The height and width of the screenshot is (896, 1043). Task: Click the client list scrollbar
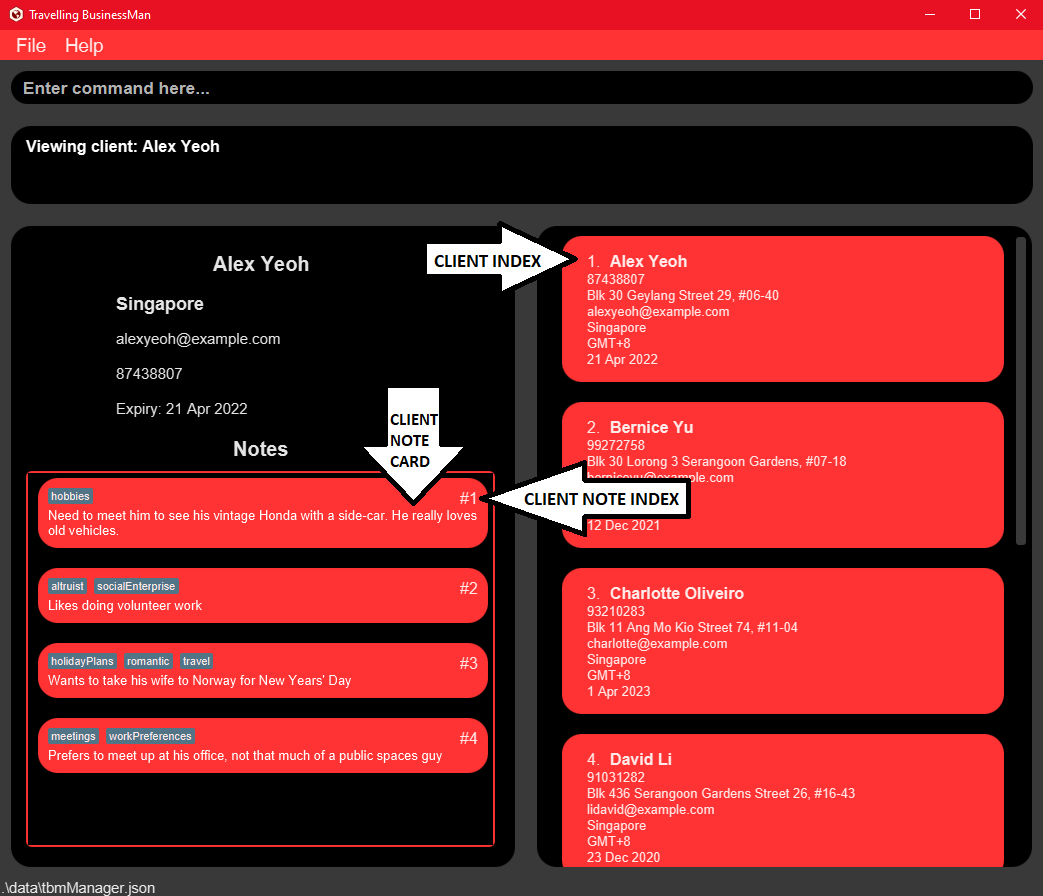[x=1020, y=391]
